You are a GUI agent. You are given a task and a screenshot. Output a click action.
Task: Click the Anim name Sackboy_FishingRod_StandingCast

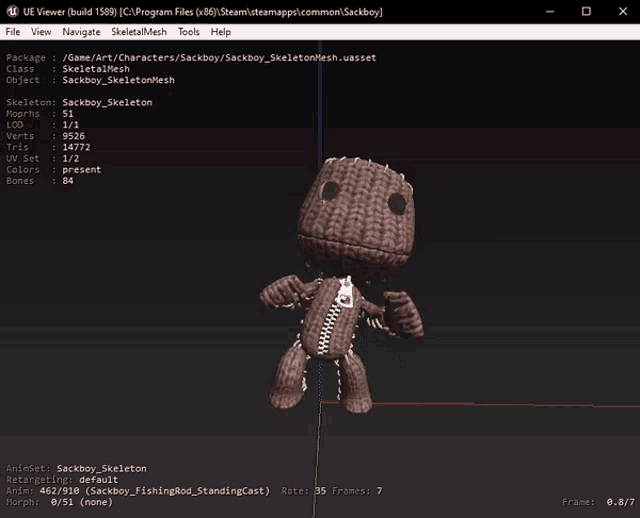tap(178, 491)
